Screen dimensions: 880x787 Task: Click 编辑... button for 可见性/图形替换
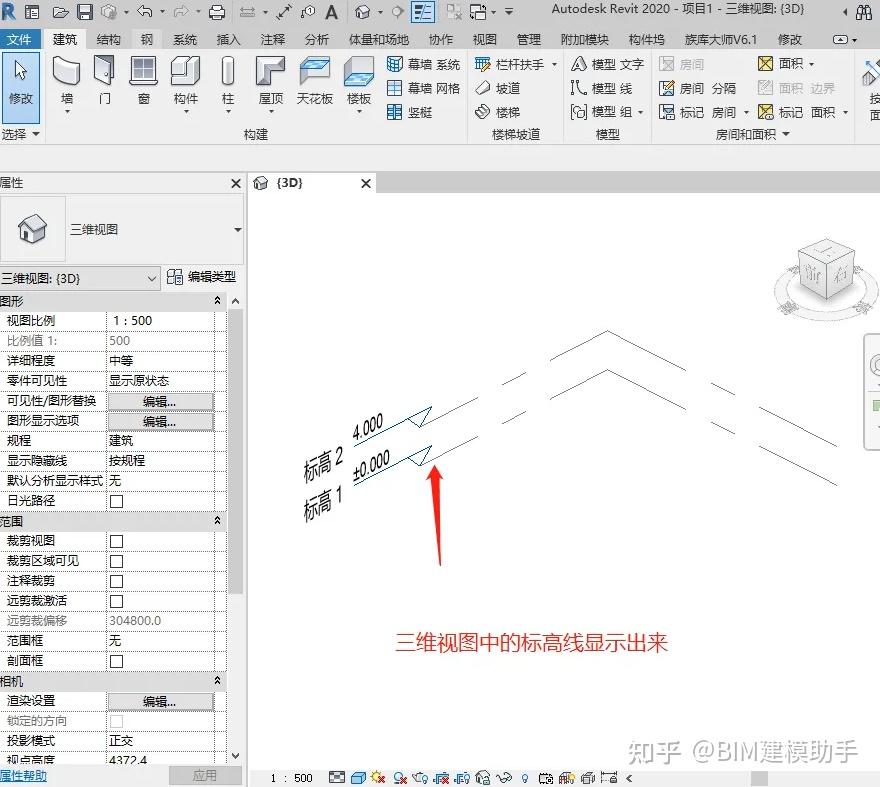pos(160,402)
